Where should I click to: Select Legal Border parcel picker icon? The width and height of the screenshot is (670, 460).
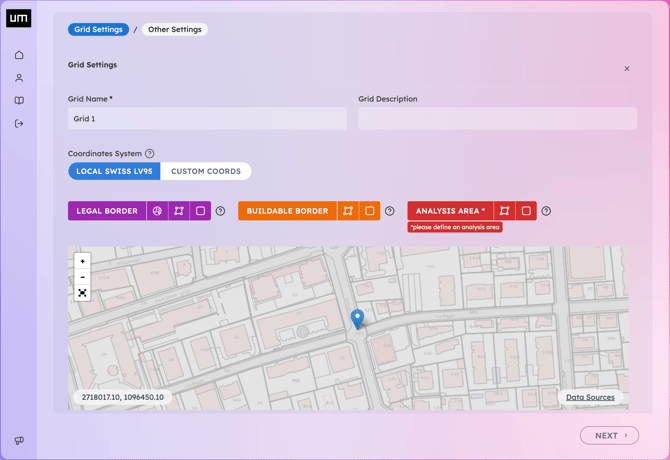(x=157, y=211)
